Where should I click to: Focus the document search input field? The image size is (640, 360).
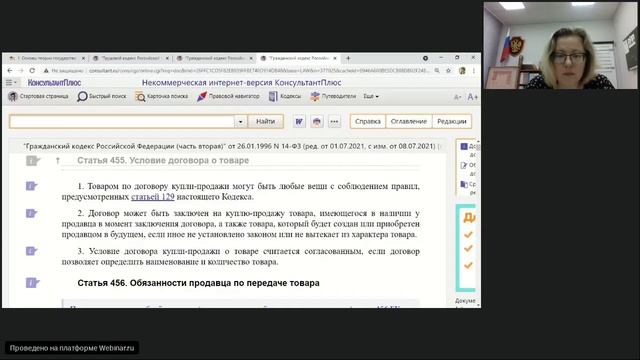point(122,121)
